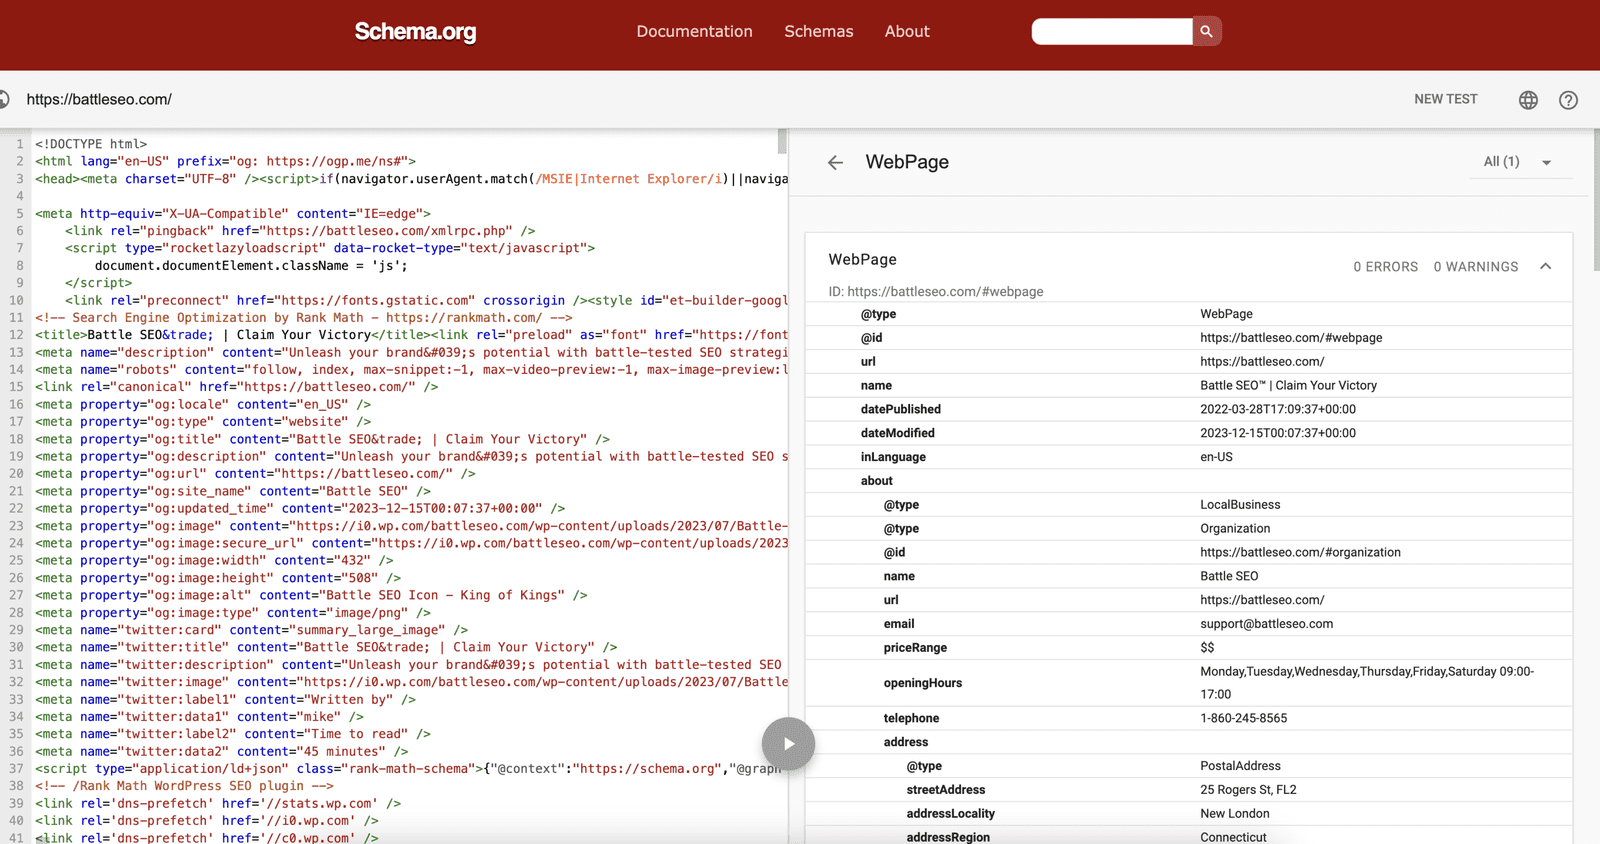Screen dimensions: 1600x844
Task: Click the 0 WARNINGS label
Action: tap(1475, 267)
